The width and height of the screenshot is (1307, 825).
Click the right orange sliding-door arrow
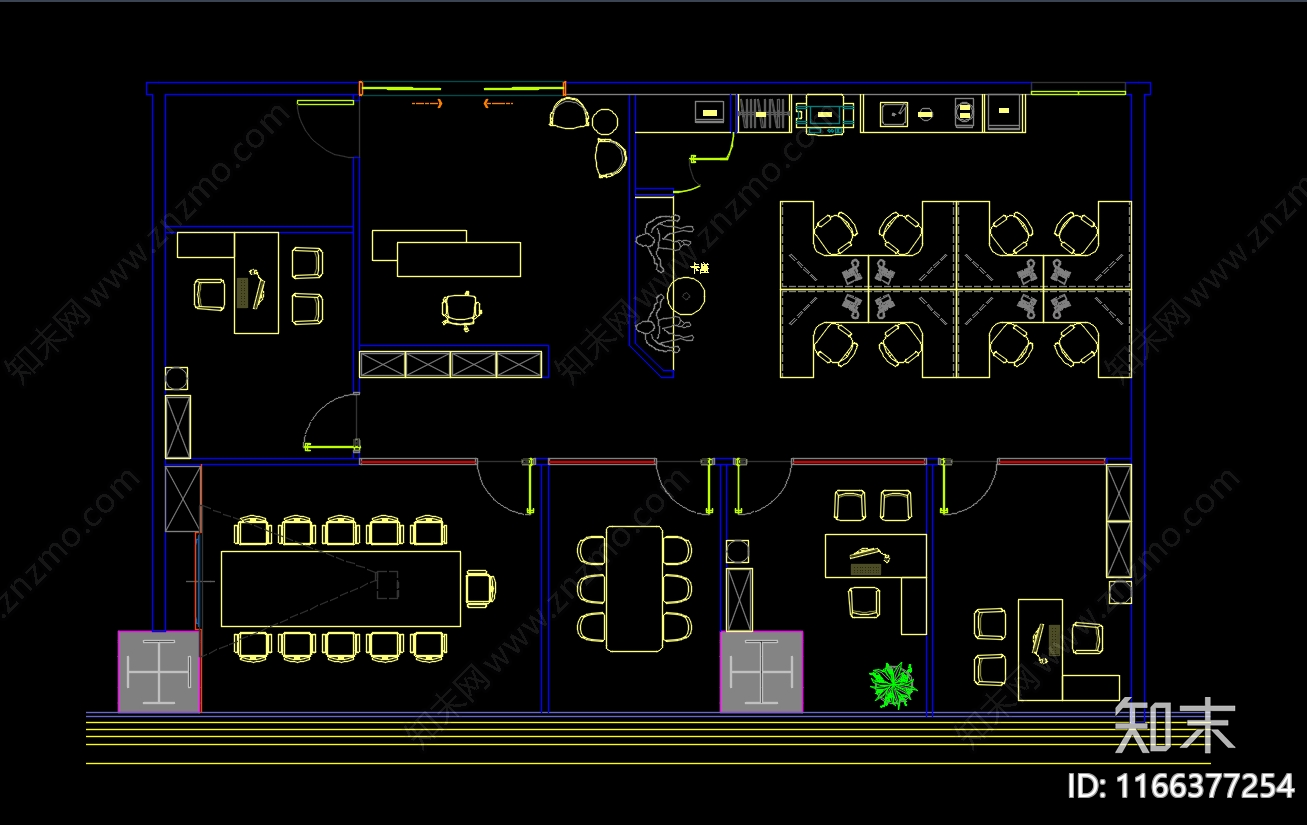(498, 103)
